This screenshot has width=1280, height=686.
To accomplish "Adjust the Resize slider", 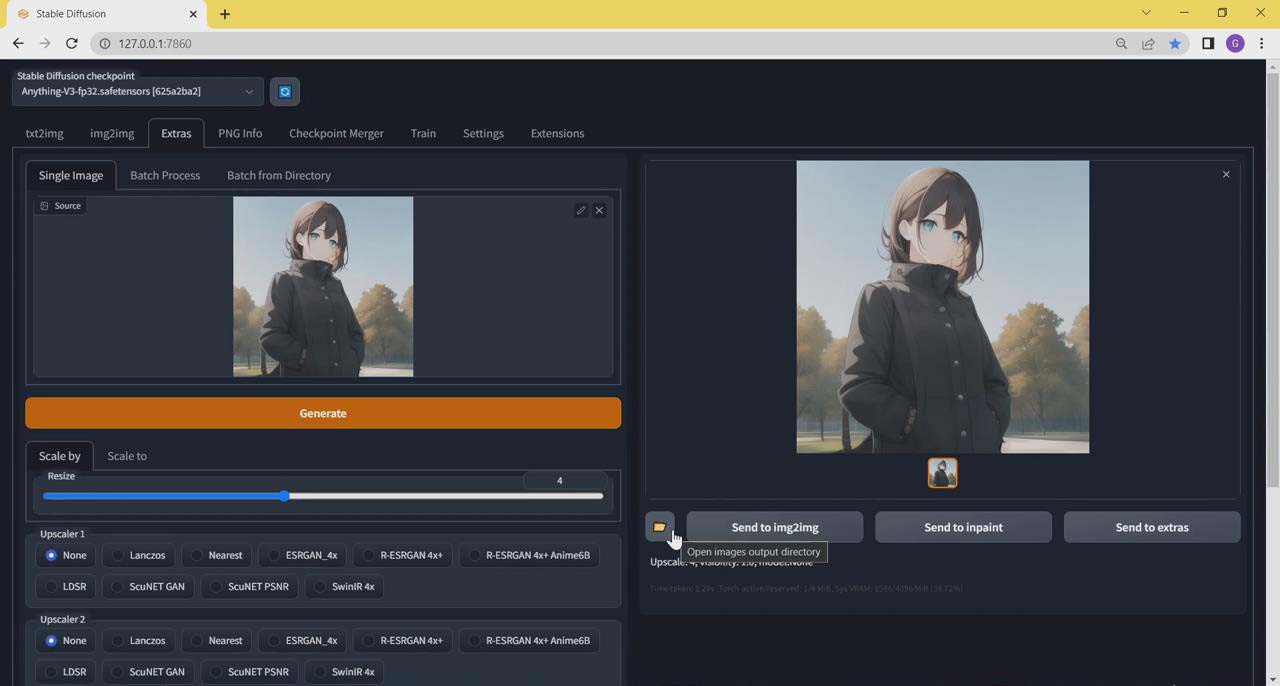I will coord(286,496).
